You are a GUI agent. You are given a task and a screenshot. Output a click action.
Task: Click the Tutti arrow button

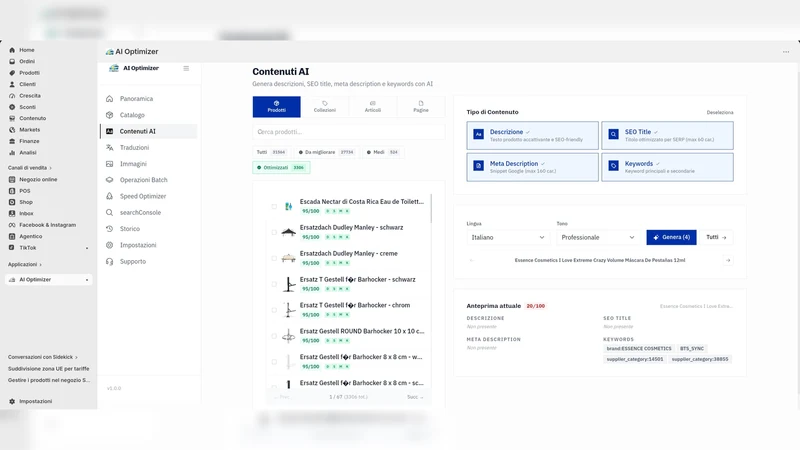tap(716, 237)
